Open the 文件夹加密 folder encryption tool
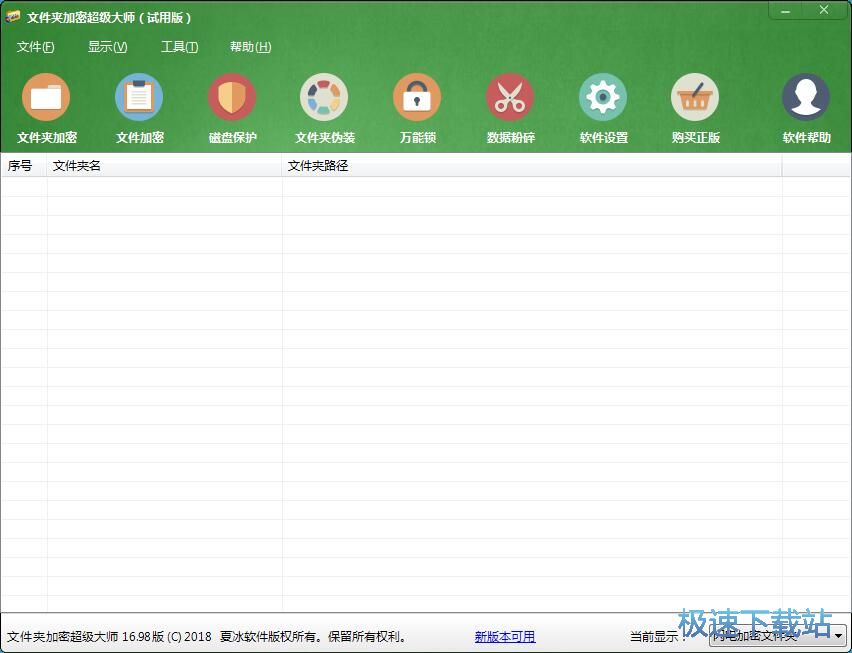This screenshot has width=852, height=653. click(46, 108)
